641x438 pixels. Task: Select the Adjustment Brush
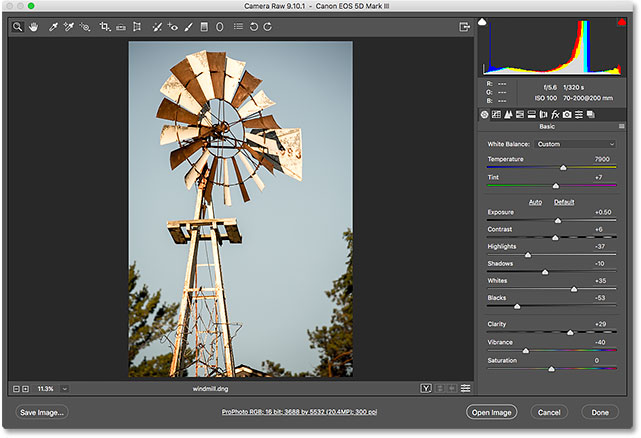188,27
